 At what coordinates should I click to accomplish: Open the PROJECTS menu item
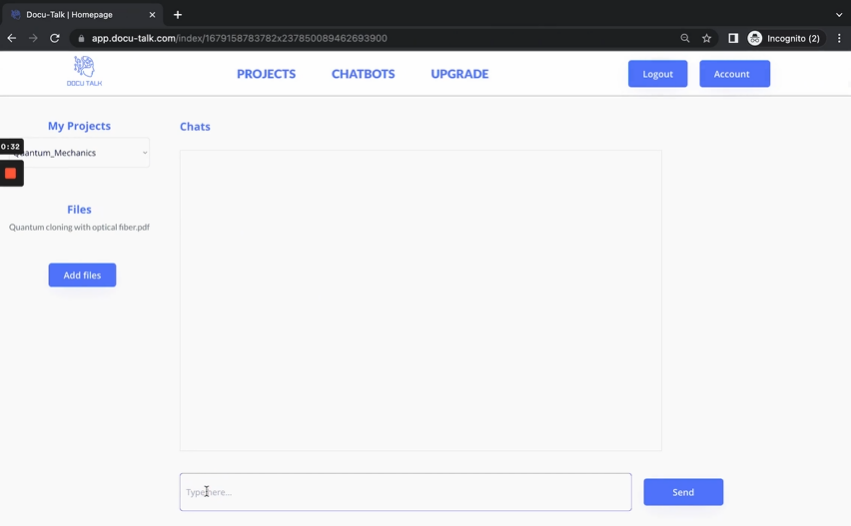[x=266, y=74]
